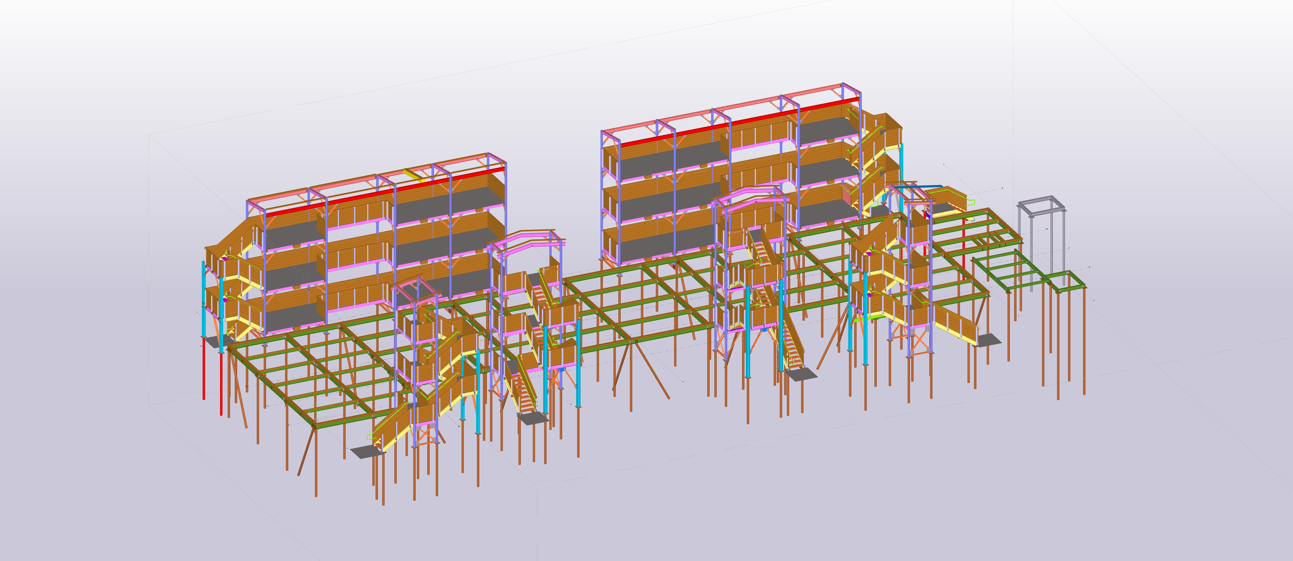Image resolution: width=1293 pixels, height=561 pixels.
Task: Click the top gray deck panel of right rack
Action: tap(670, 152)
